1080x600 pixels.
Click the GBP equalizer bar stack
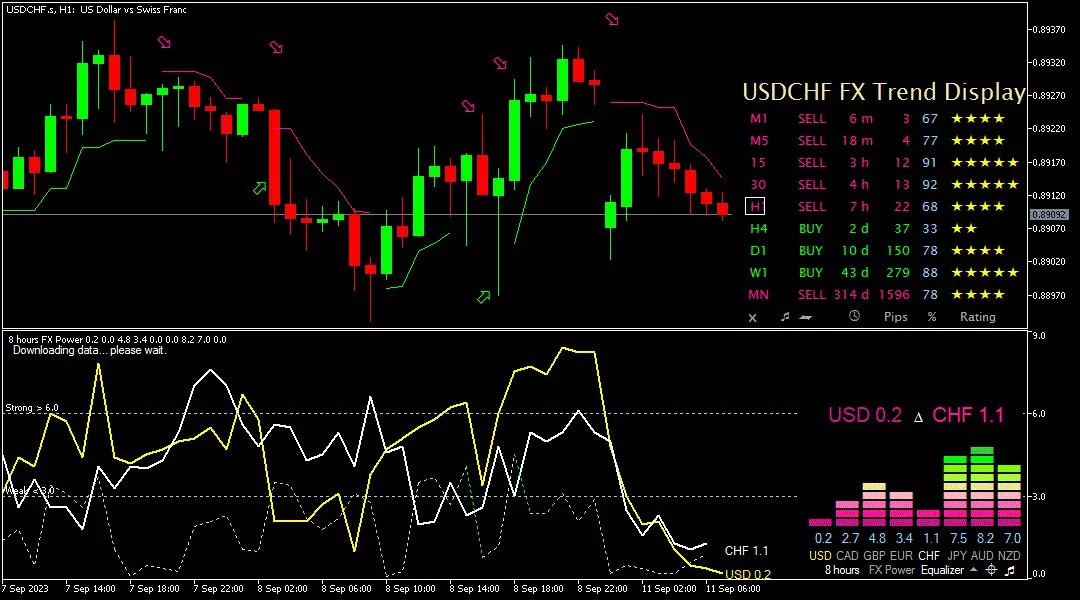click(874, 505)
